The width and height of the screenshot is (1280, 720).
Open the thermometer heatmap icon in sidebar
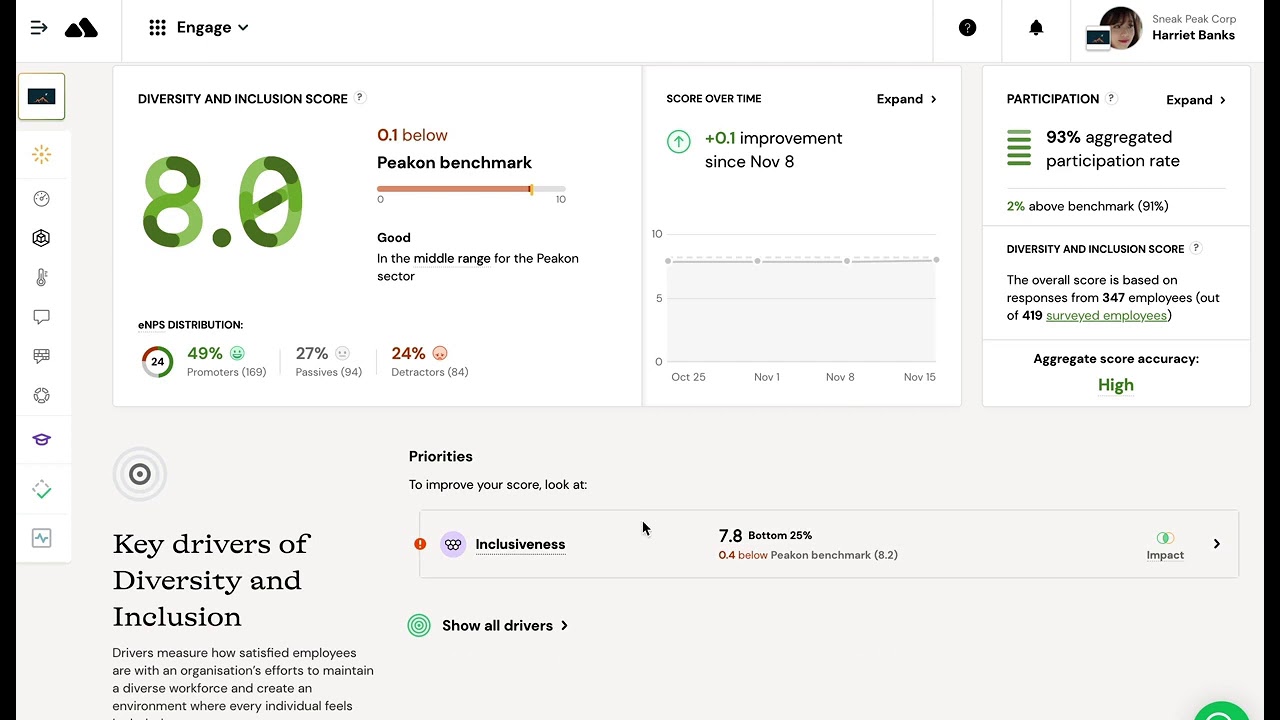click(41, 277)
